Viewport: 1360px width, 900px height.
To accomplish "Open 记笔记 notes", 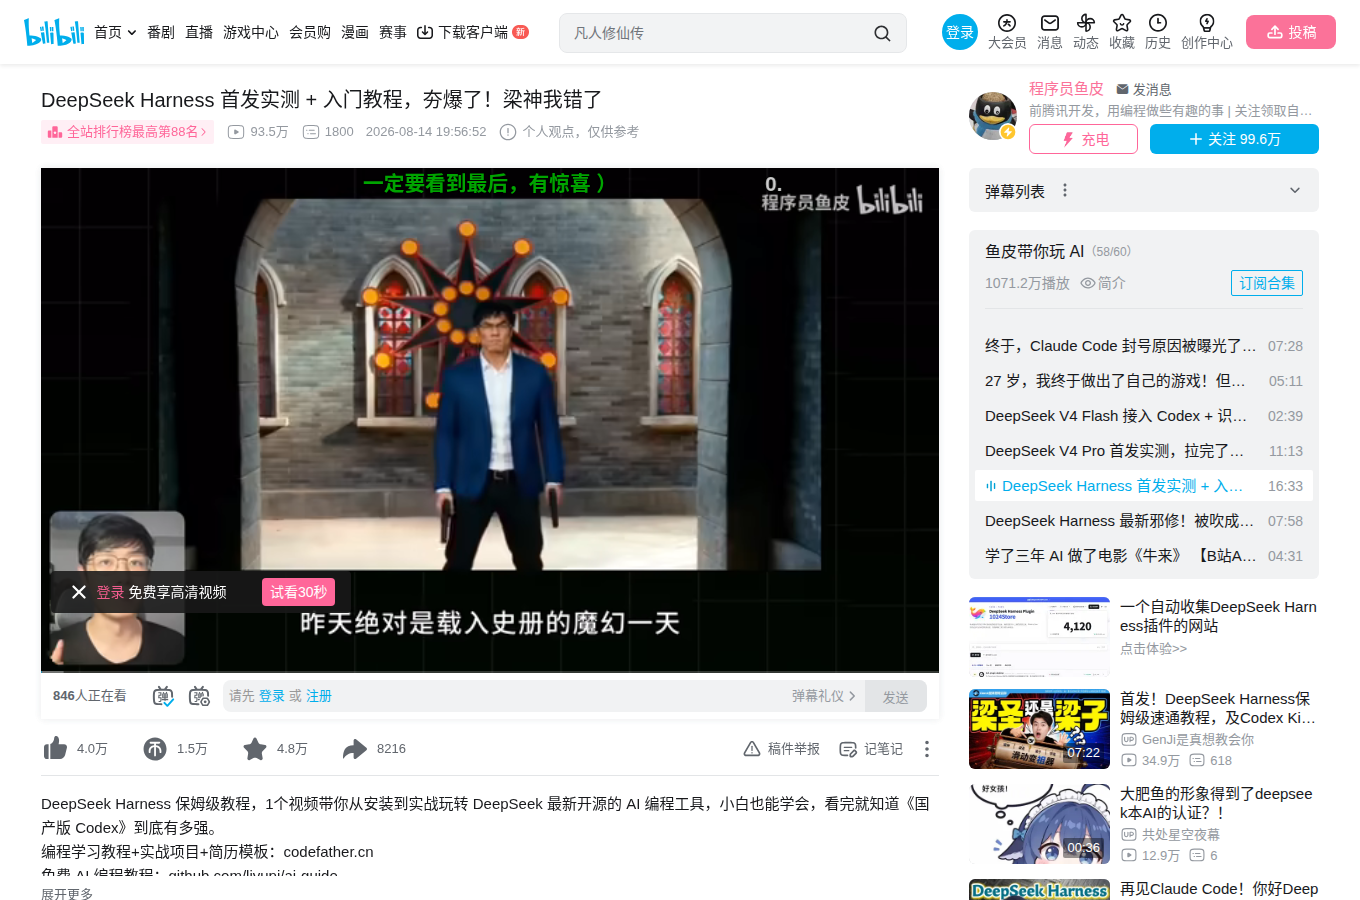I will [871, 749].
